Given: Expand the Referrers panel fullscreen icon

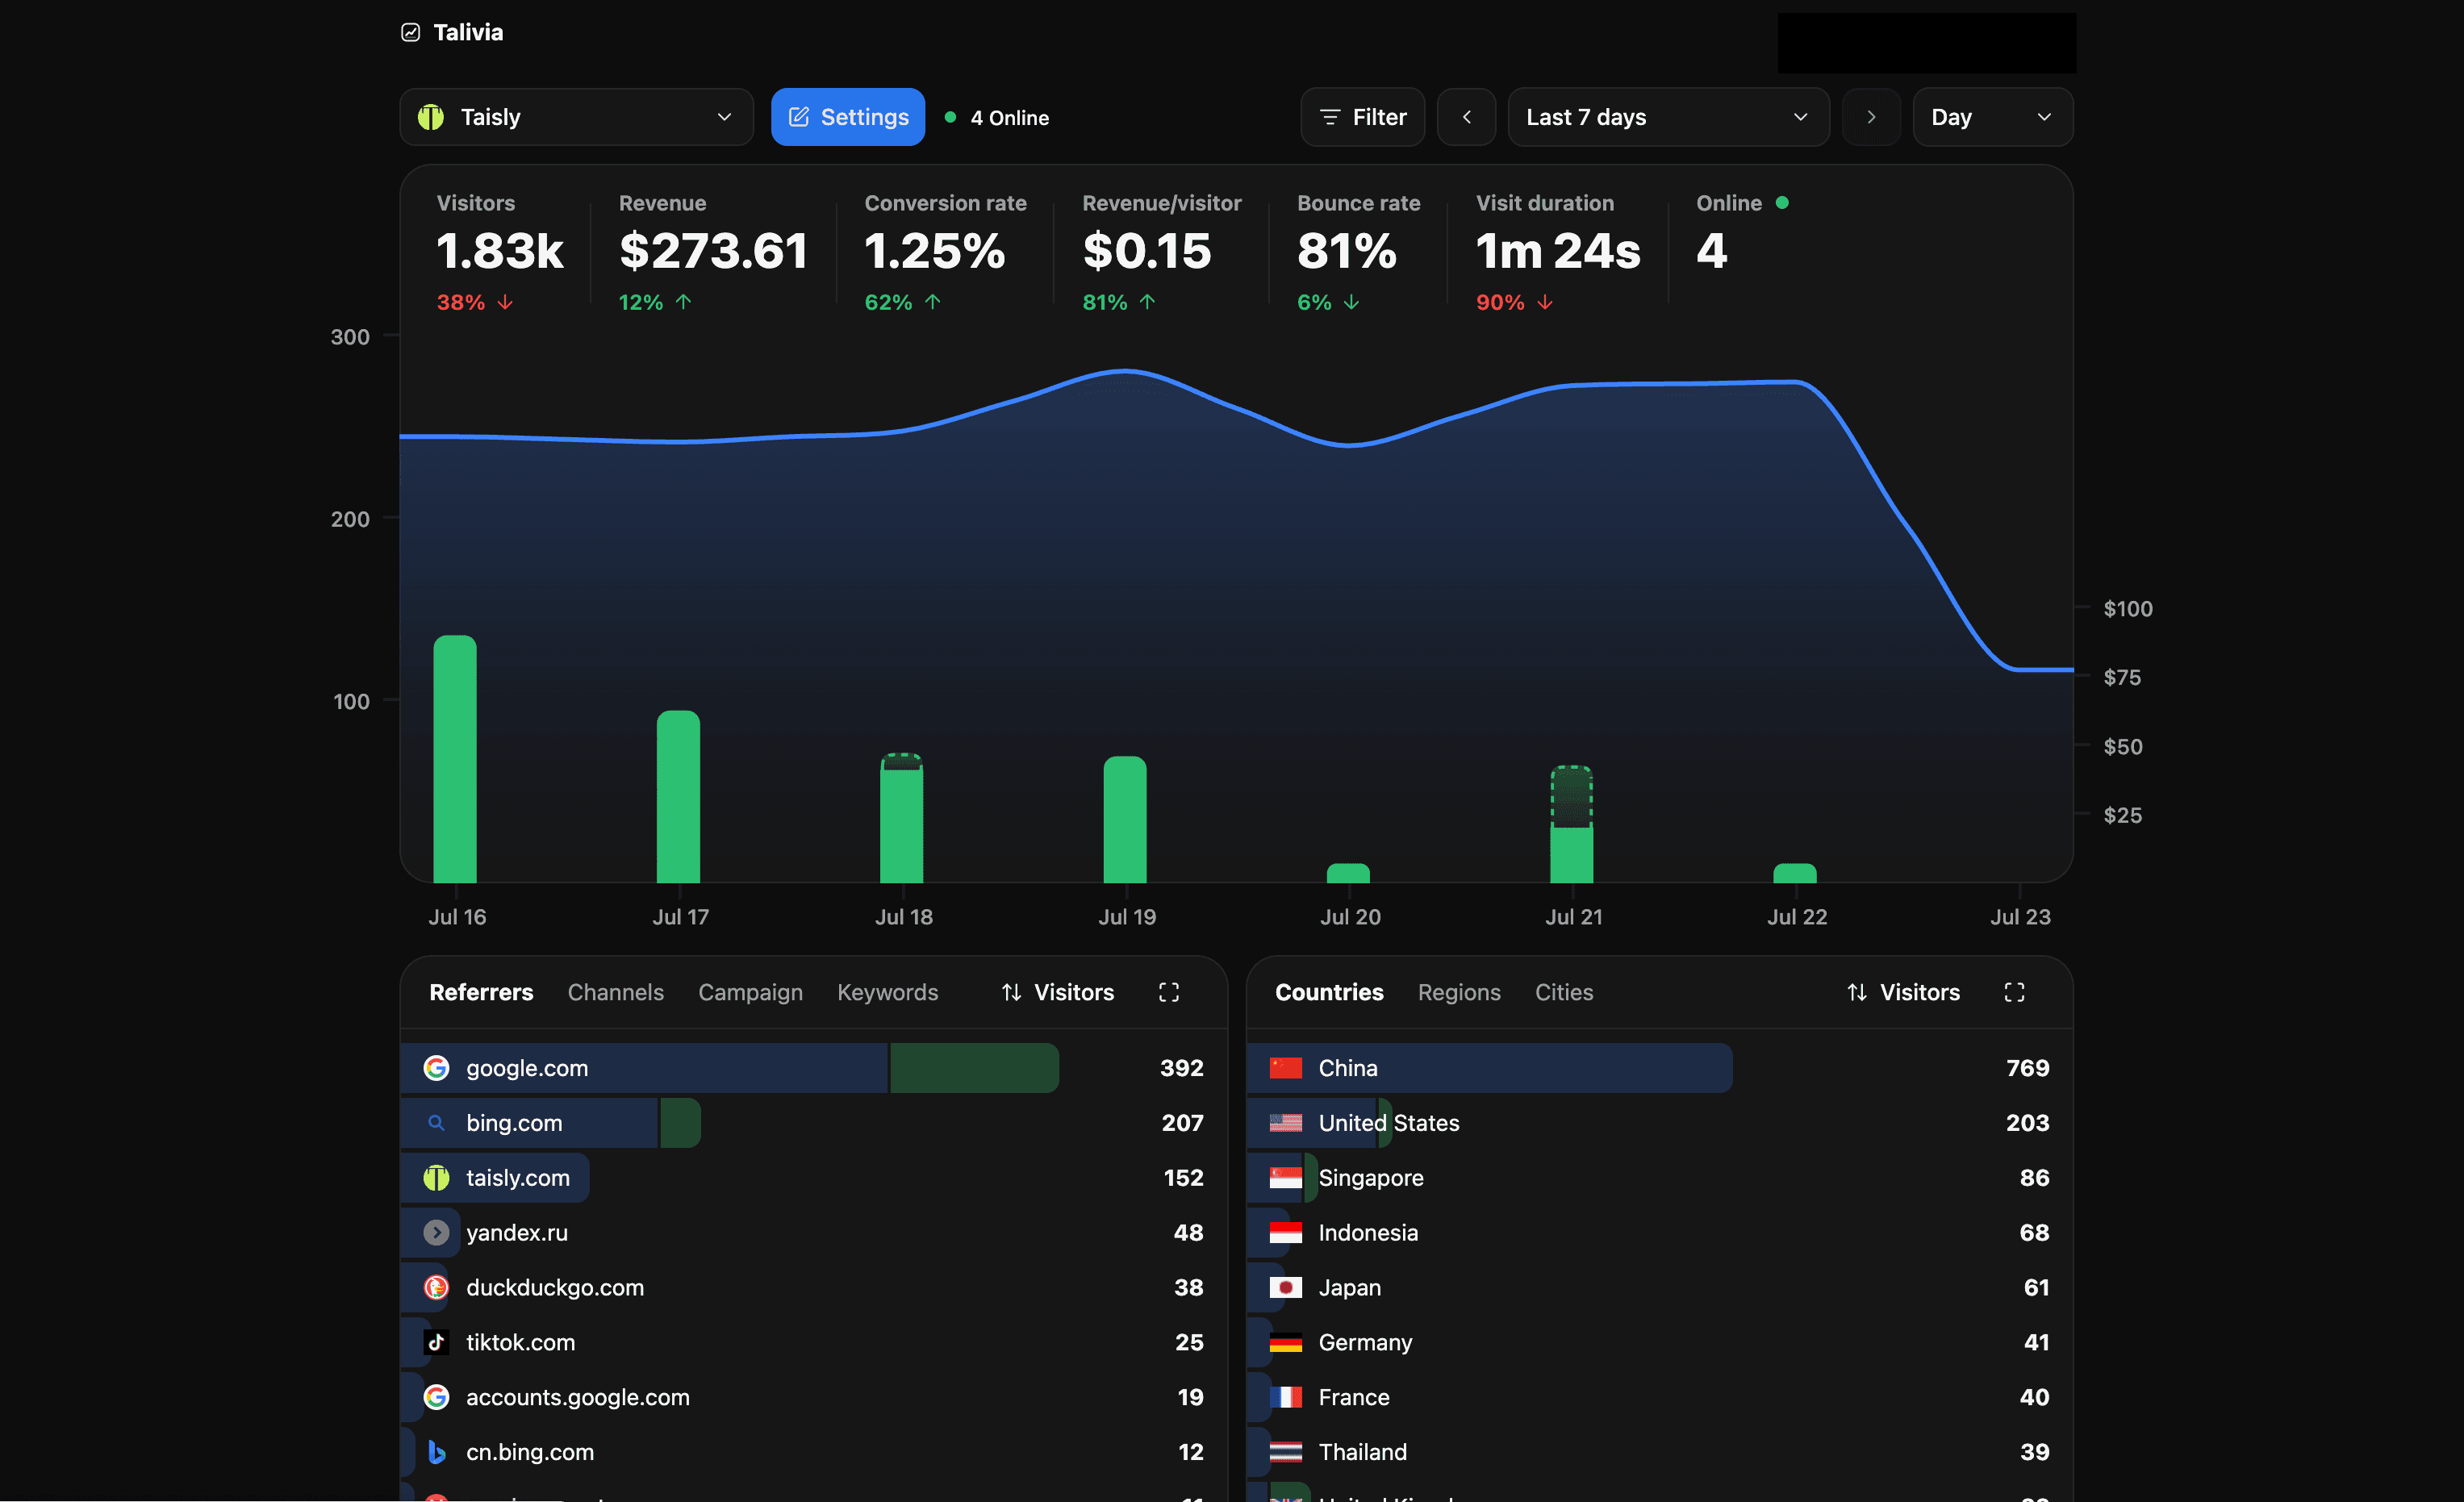Looking at the screenshot, I should pyautogui.click(x=1169, y=992).
